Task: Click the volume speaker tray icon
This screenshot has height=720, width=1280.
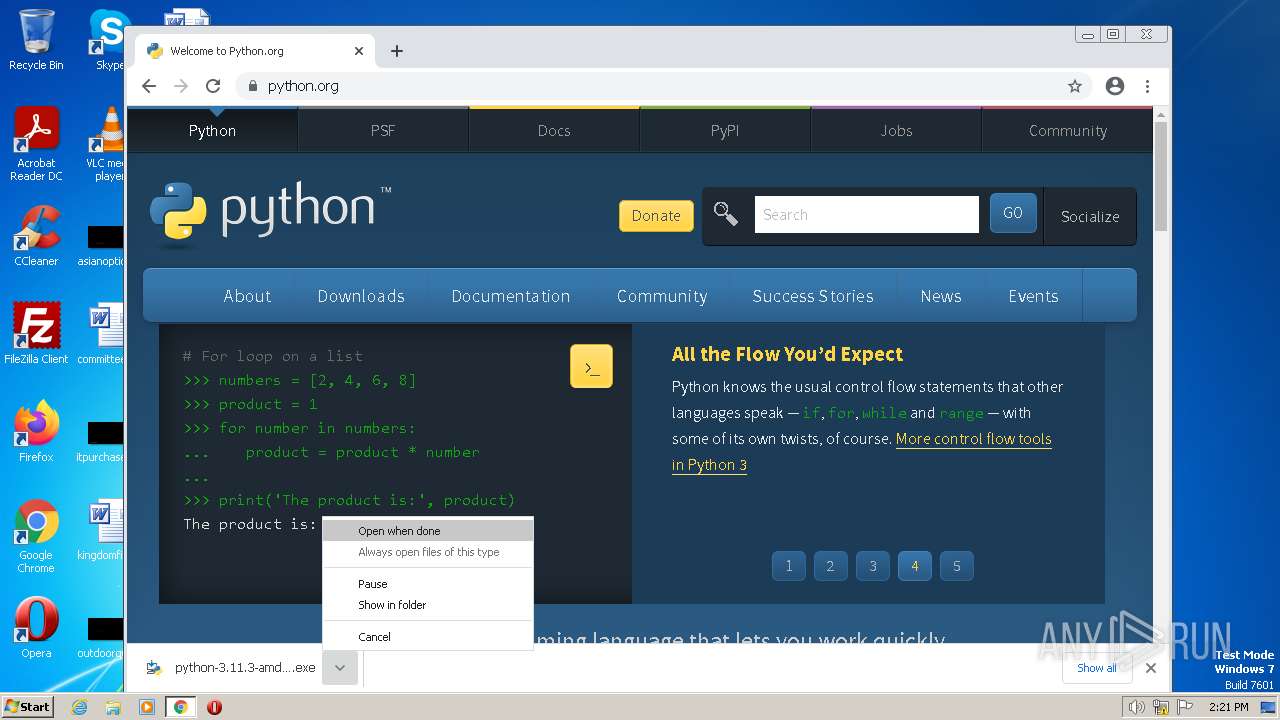Action: click(1136, 707)
